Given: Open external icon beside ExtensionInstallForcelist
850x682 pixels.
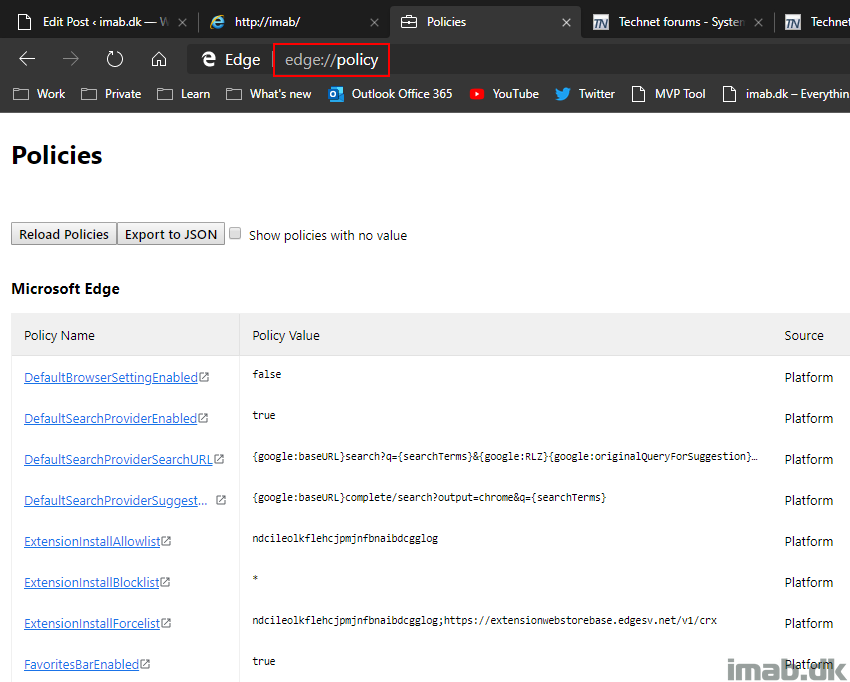Looking at the screenshot, I should click(x=166, y=623).
